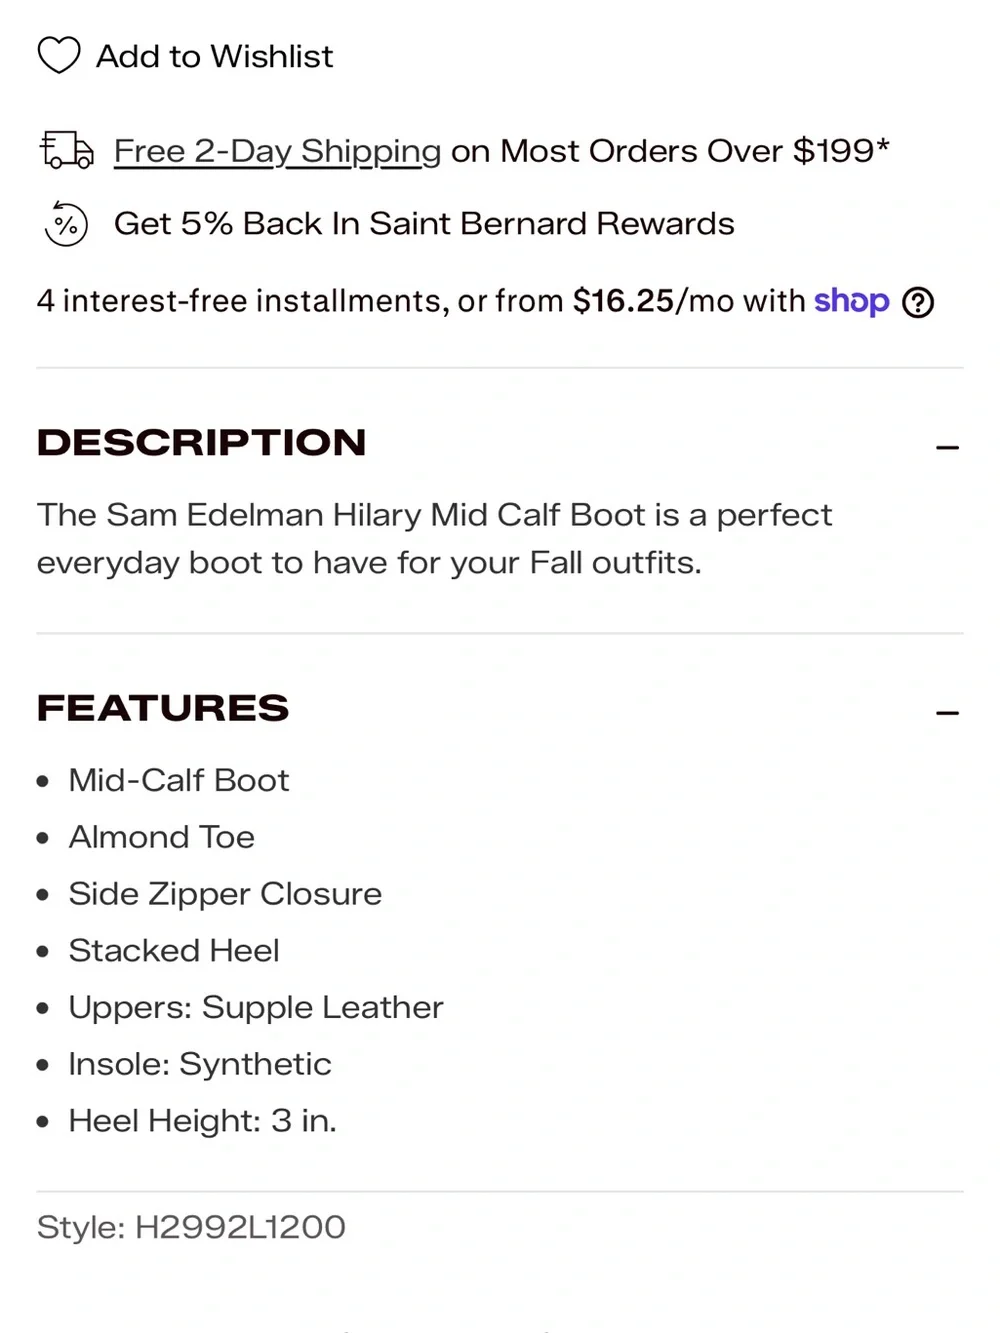
Task: Click the Uppers: Supple Leather item
Action: click(255, 1007)
